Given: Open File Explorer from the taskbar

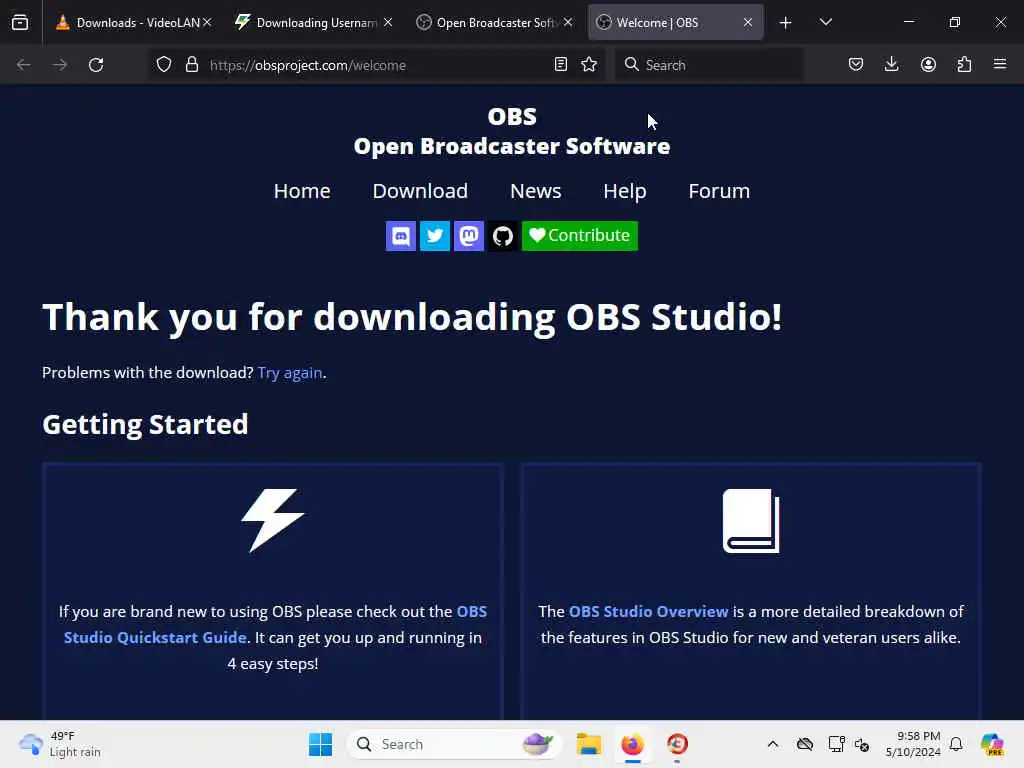Looking at the screenshot, I should (588, 744).
